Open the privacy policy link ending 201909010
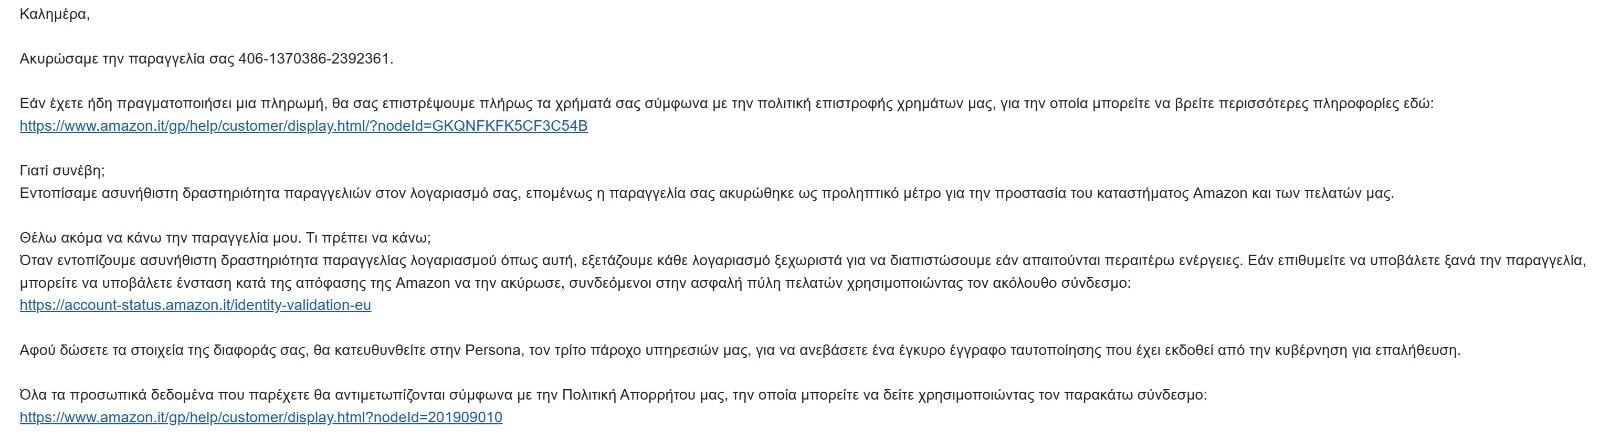This screenshot has height=439, width=1600. (260, 417)
